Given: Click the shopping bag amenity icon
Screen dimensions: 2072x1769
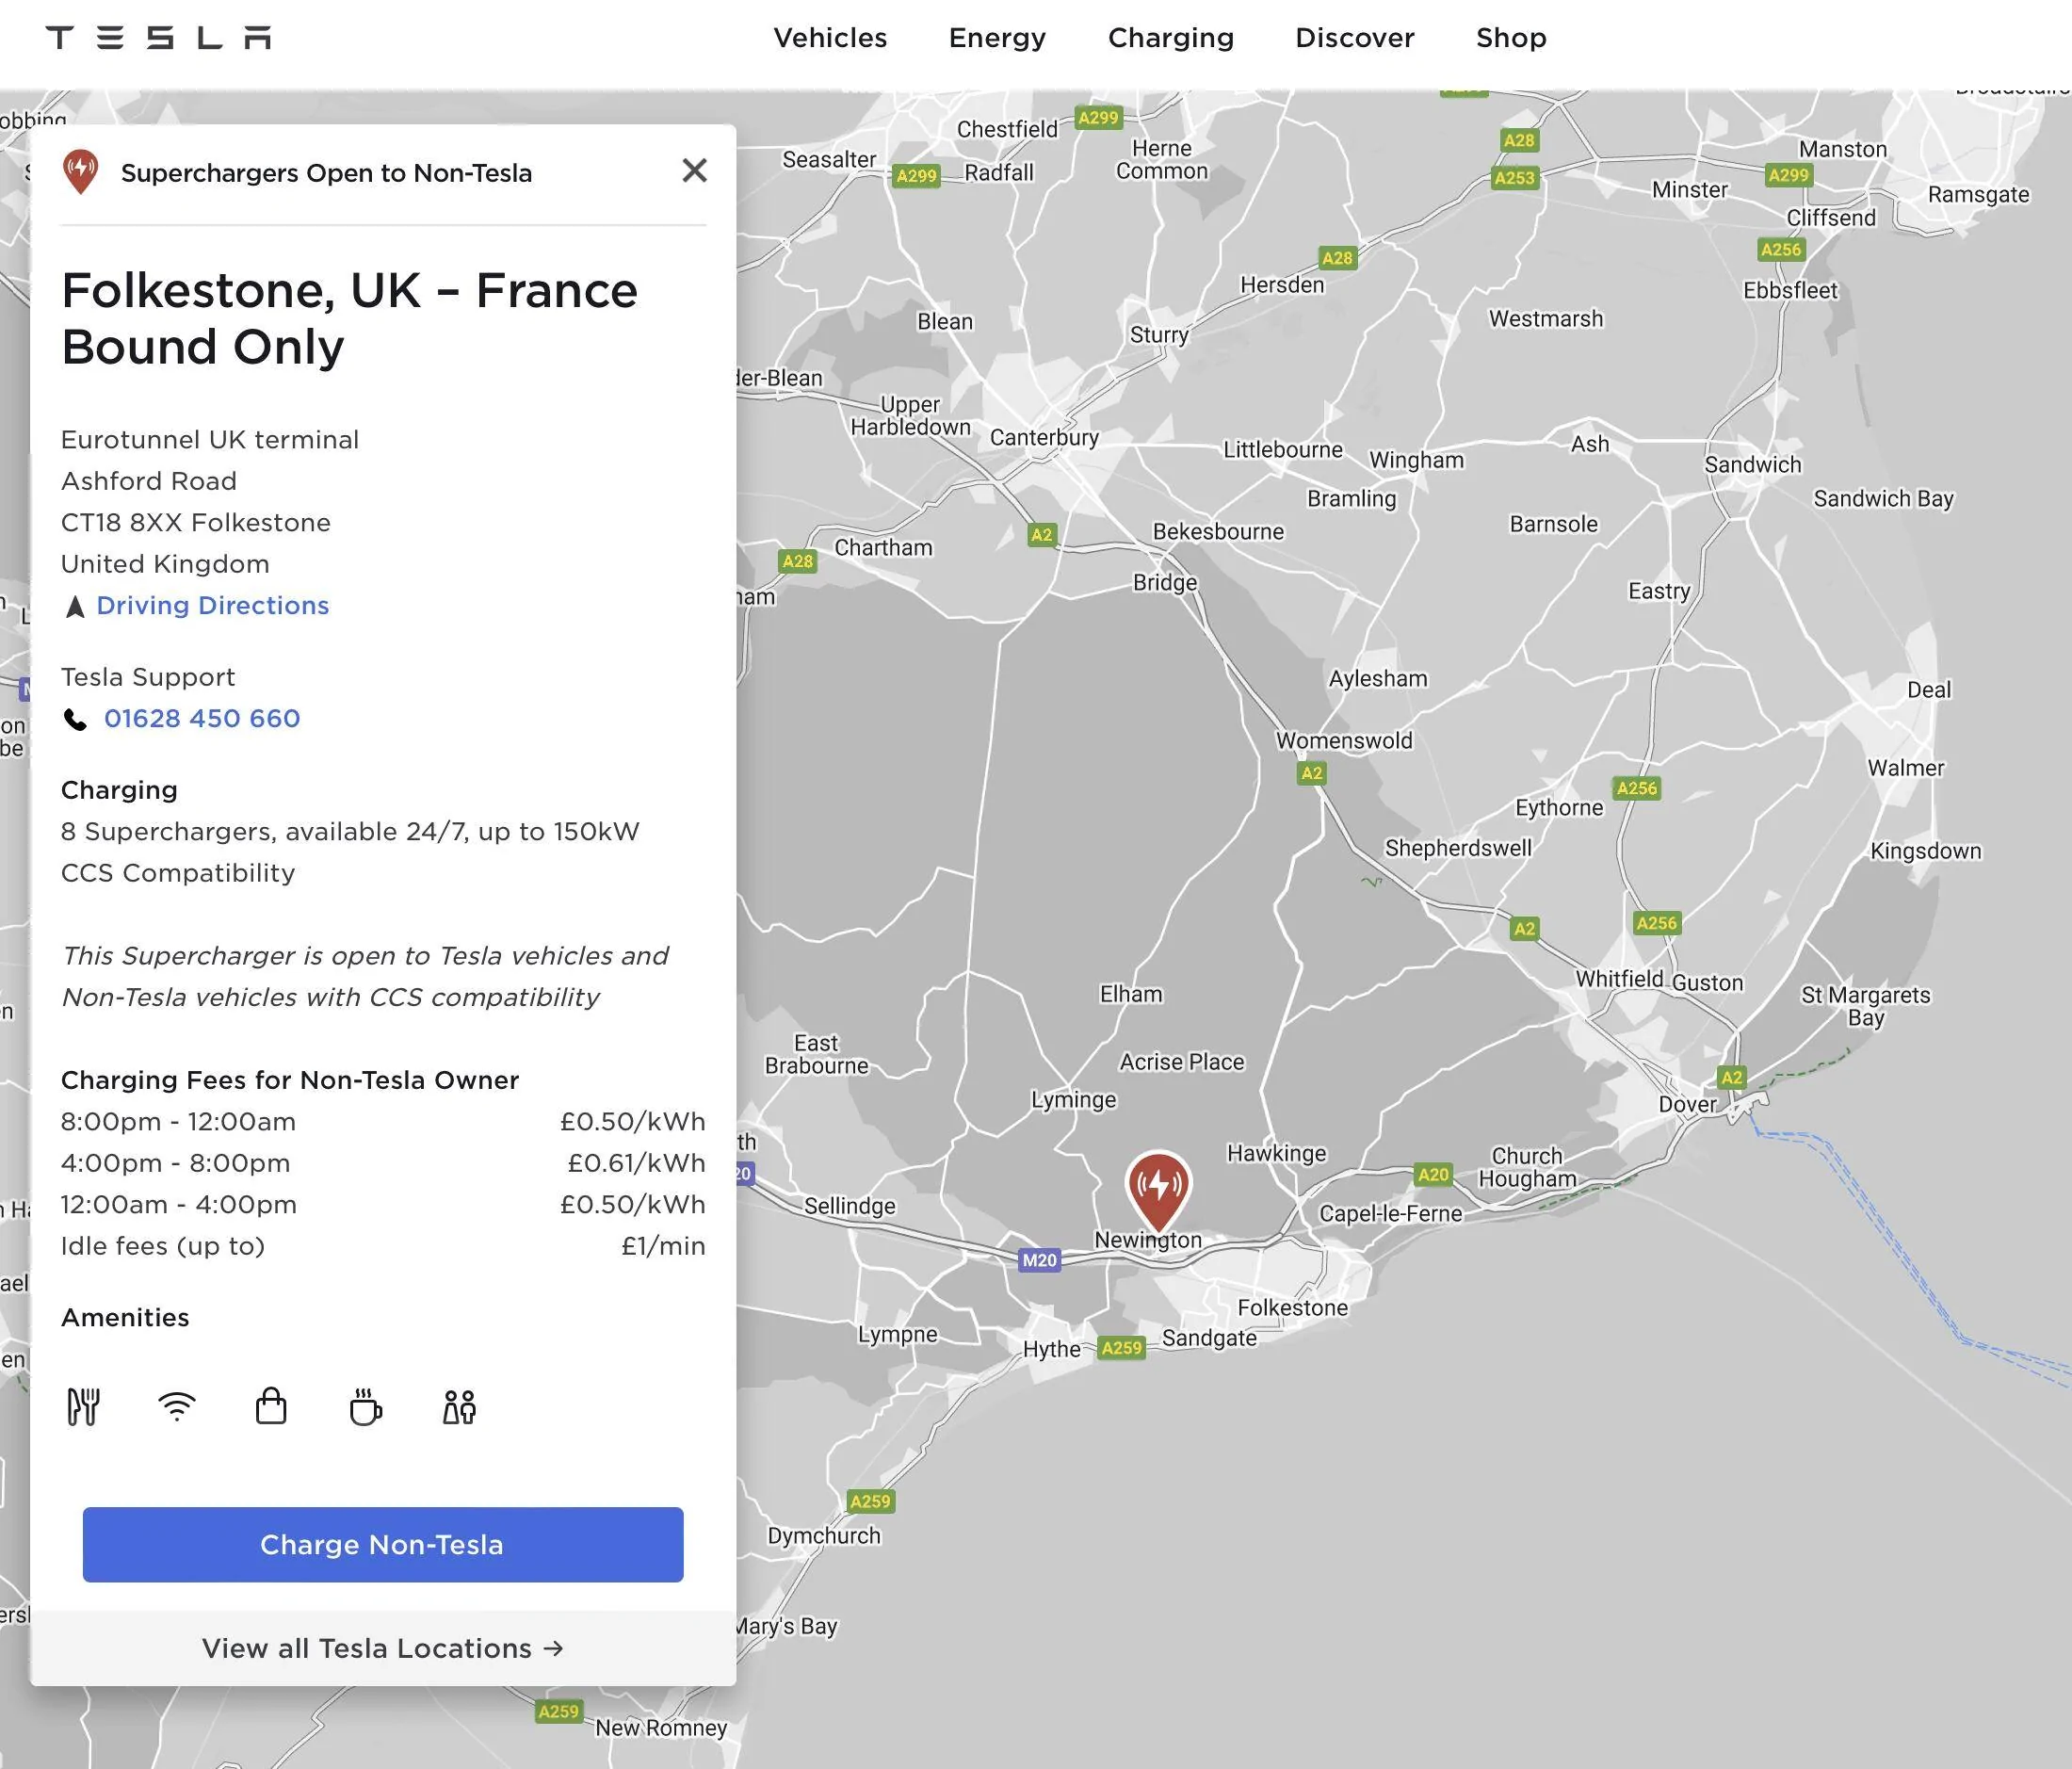Looking at the screenshot, I should click(x=271, y=1405).
